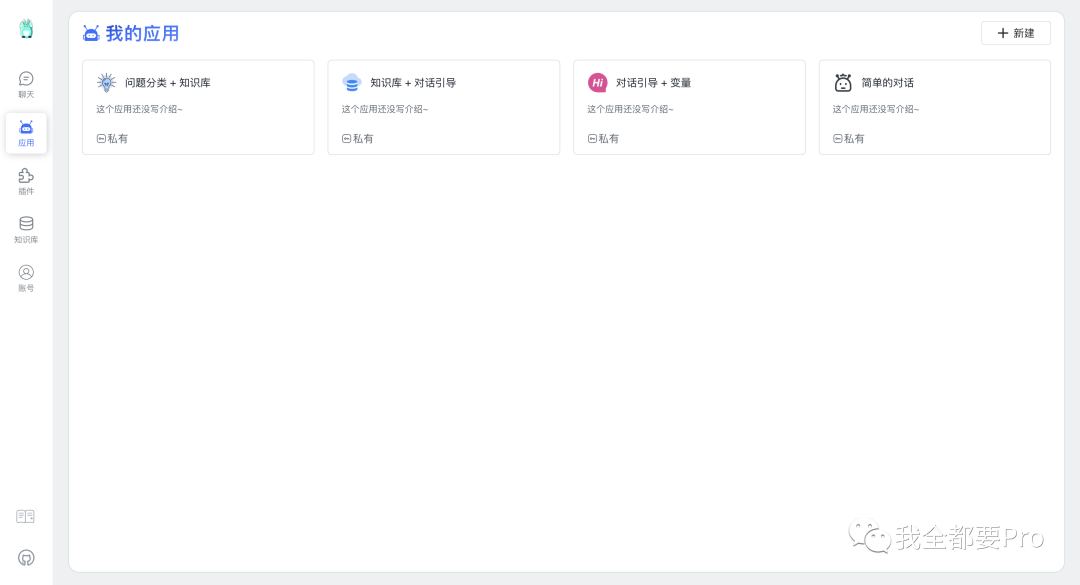The height and width of the screenshot is (585, 1080).
Task: Switch to 聊天 via sidebar navigation label
Action: pyautogui.click(x=25, y=93)
